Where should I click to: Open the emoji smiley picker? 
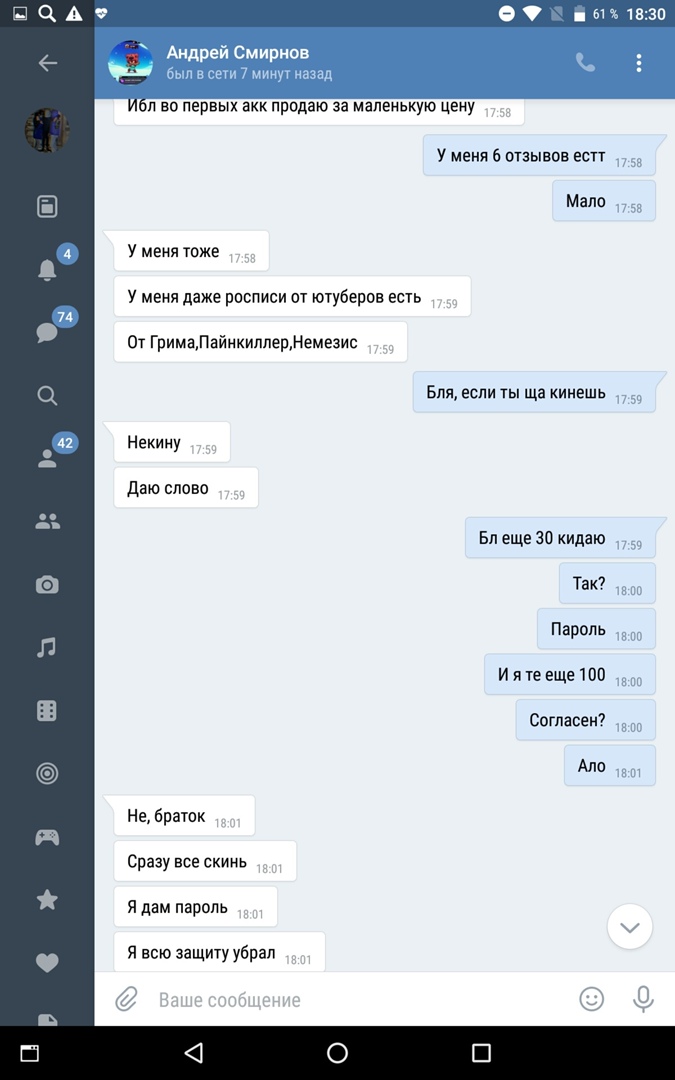tap(591, 999)
